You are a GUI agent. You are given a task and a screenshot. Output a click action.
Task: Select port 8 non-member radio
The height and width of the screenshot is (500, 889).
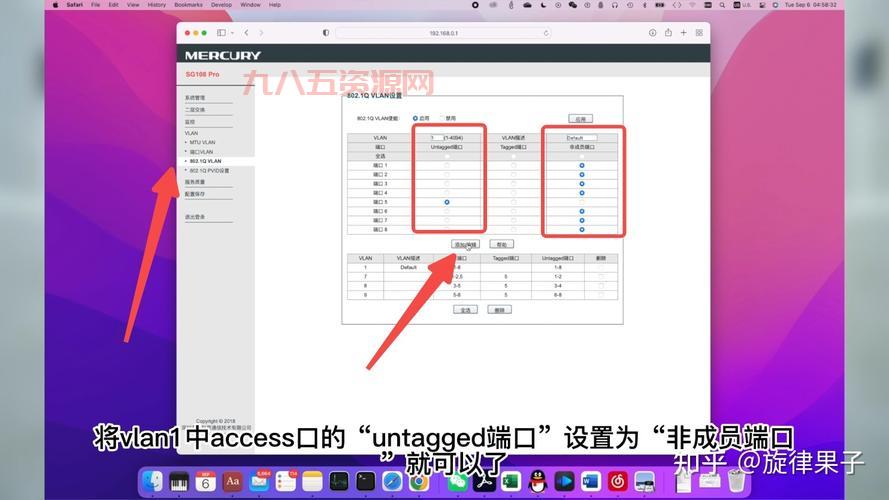click(582, 230)
